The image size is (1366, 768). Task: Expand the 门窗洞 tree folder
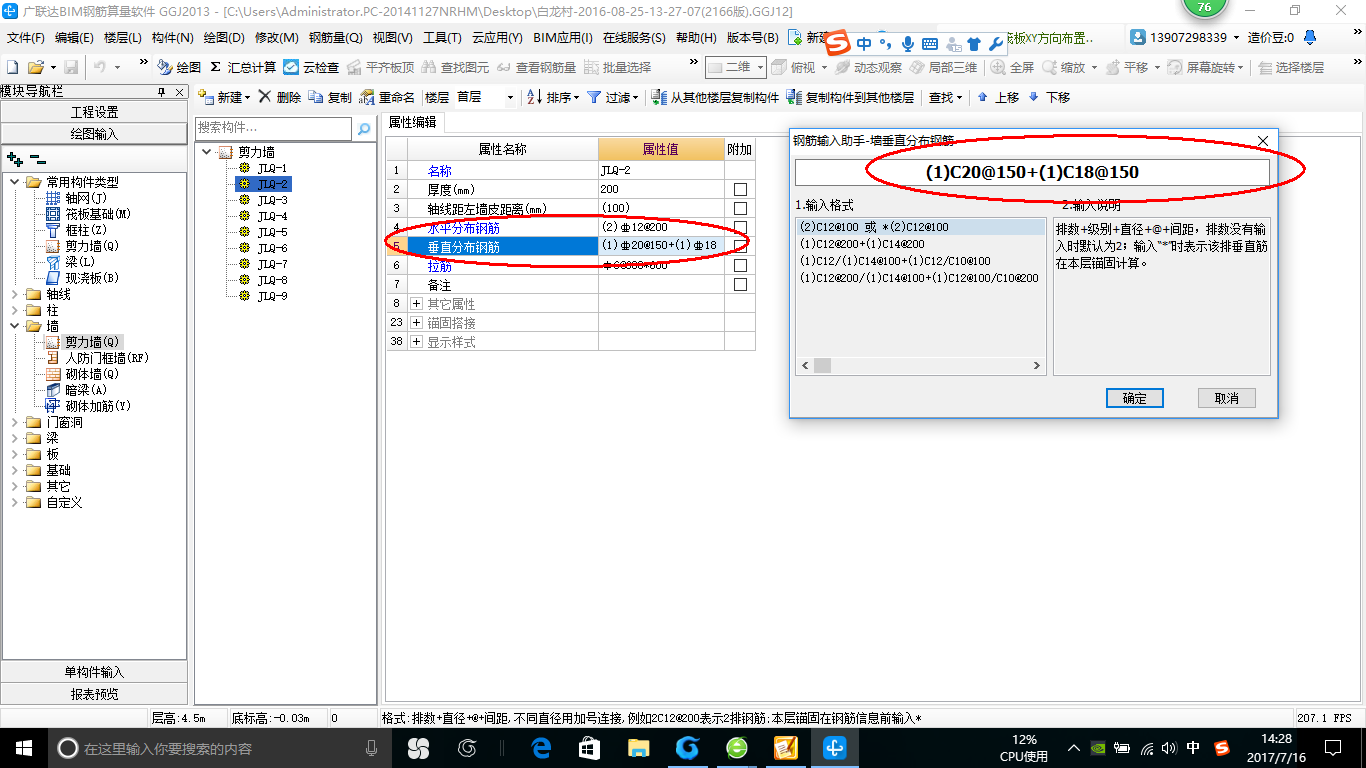pos(15,422)
